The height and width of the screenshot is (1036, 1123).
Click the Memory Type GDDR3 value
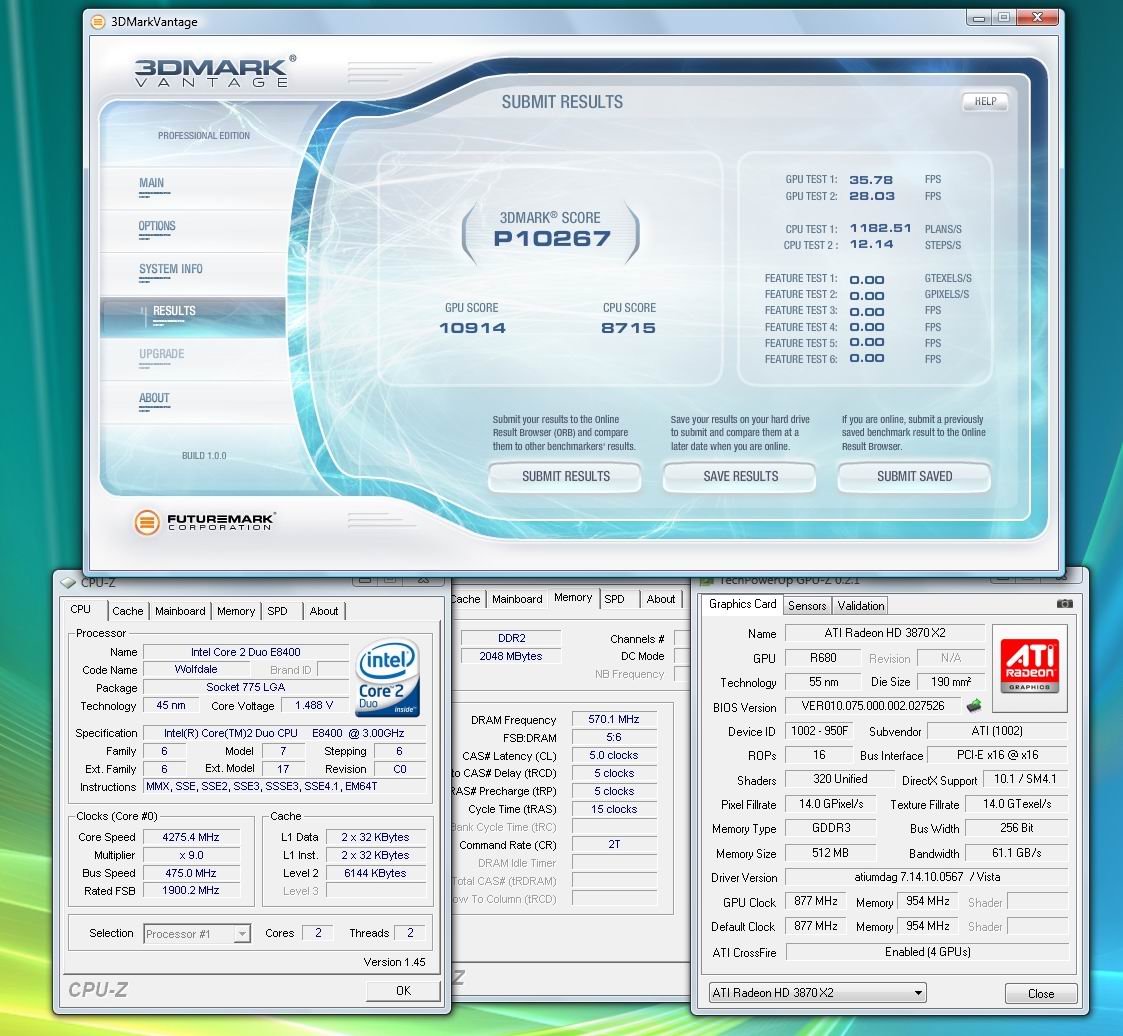pyautogui.click(x=831, y=828)
